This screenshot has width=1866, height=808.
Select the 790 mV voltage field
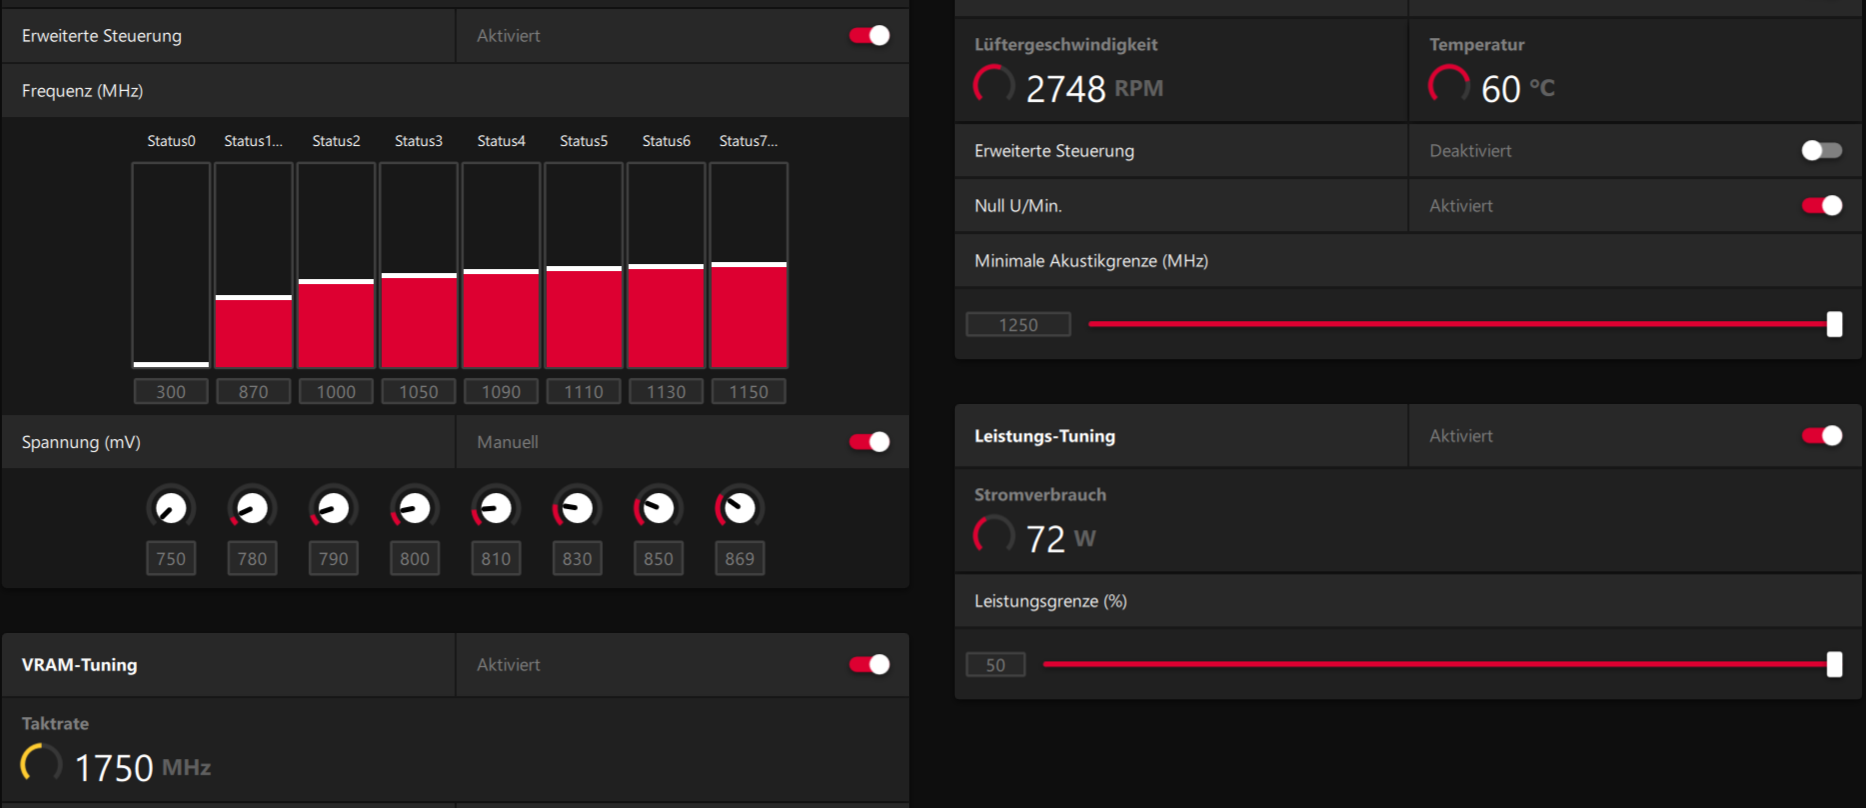coord(333,559)
